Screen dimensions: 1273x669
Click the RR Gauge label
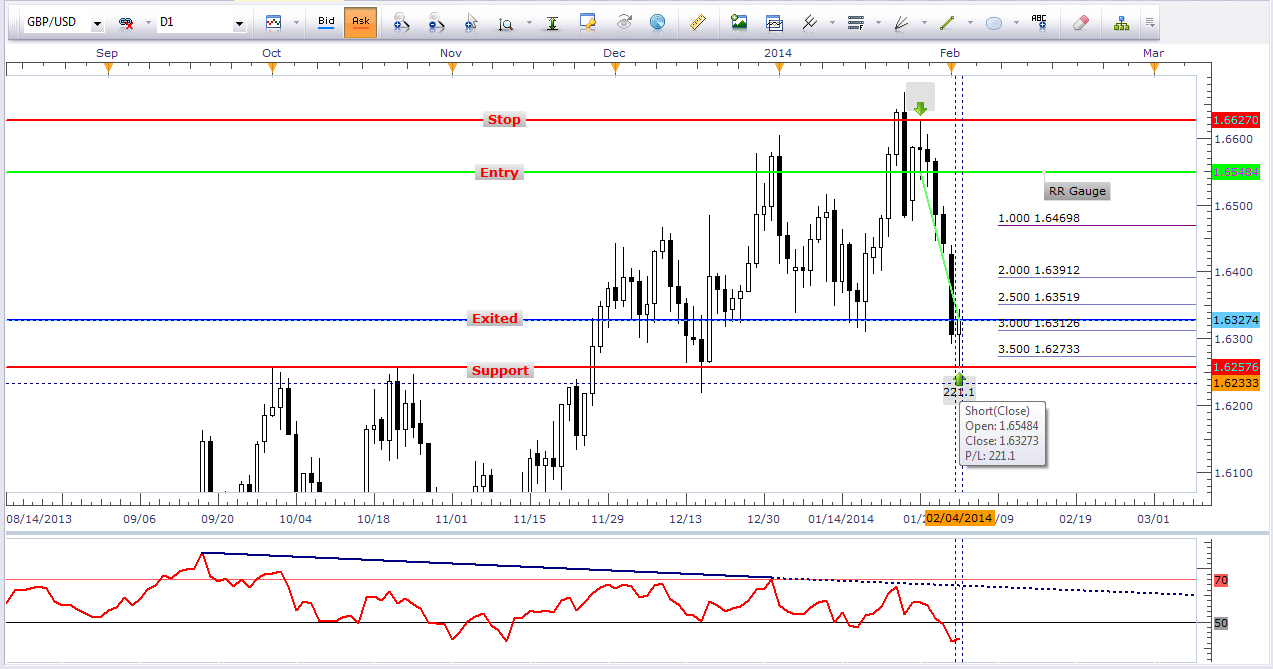(1077, 191)
